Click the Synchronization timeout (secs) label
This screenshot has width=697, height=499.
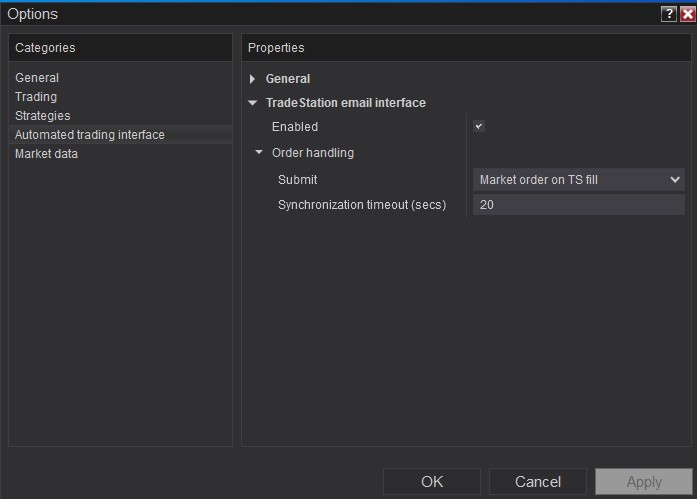point(362,205)
